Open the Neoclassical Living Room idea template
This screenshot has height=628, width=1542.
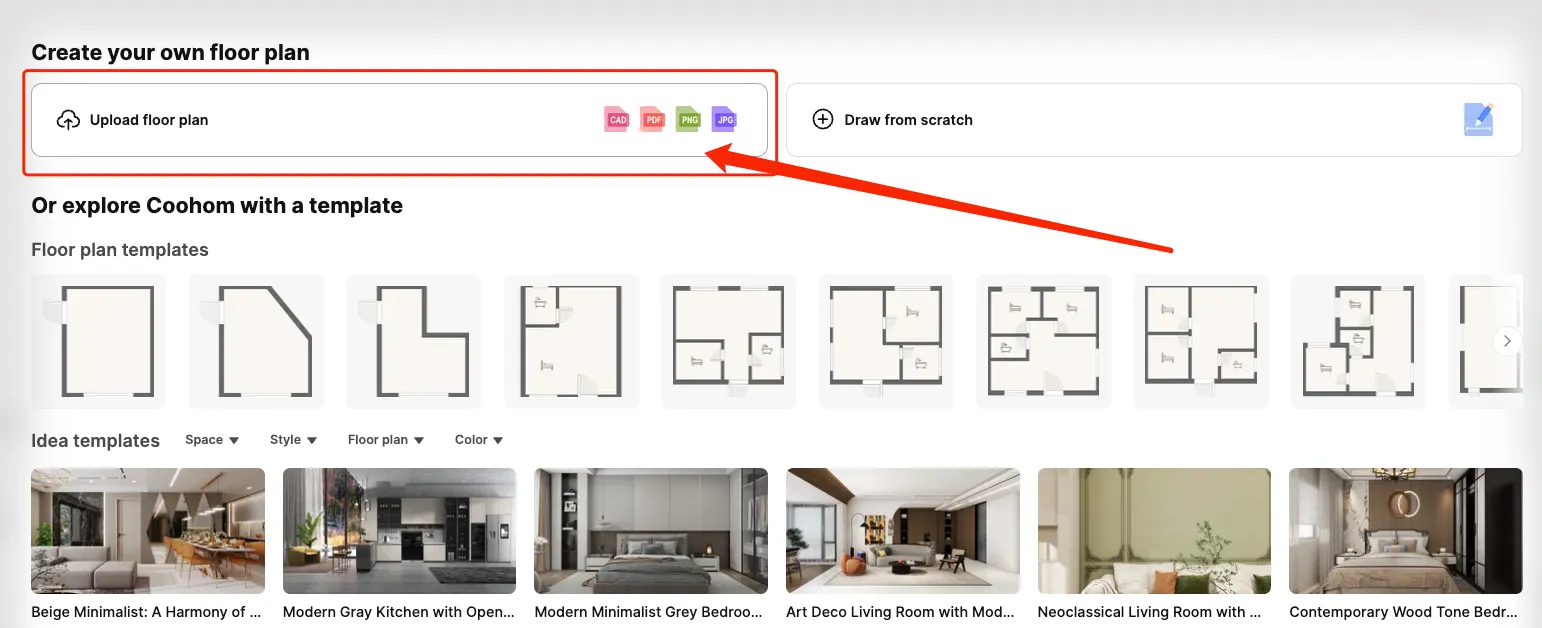point(1154,531)
